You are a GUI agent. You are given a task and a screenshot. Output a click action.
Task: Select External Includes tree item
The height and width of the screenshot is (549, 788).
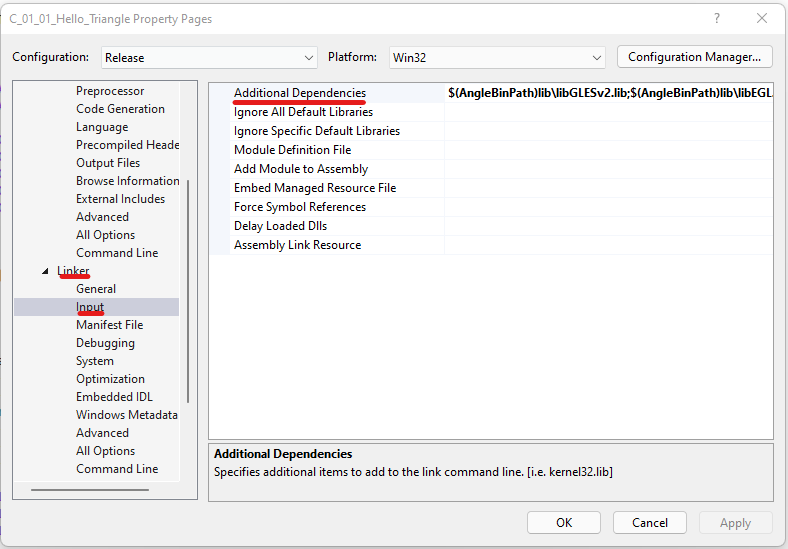click(120, 199)
